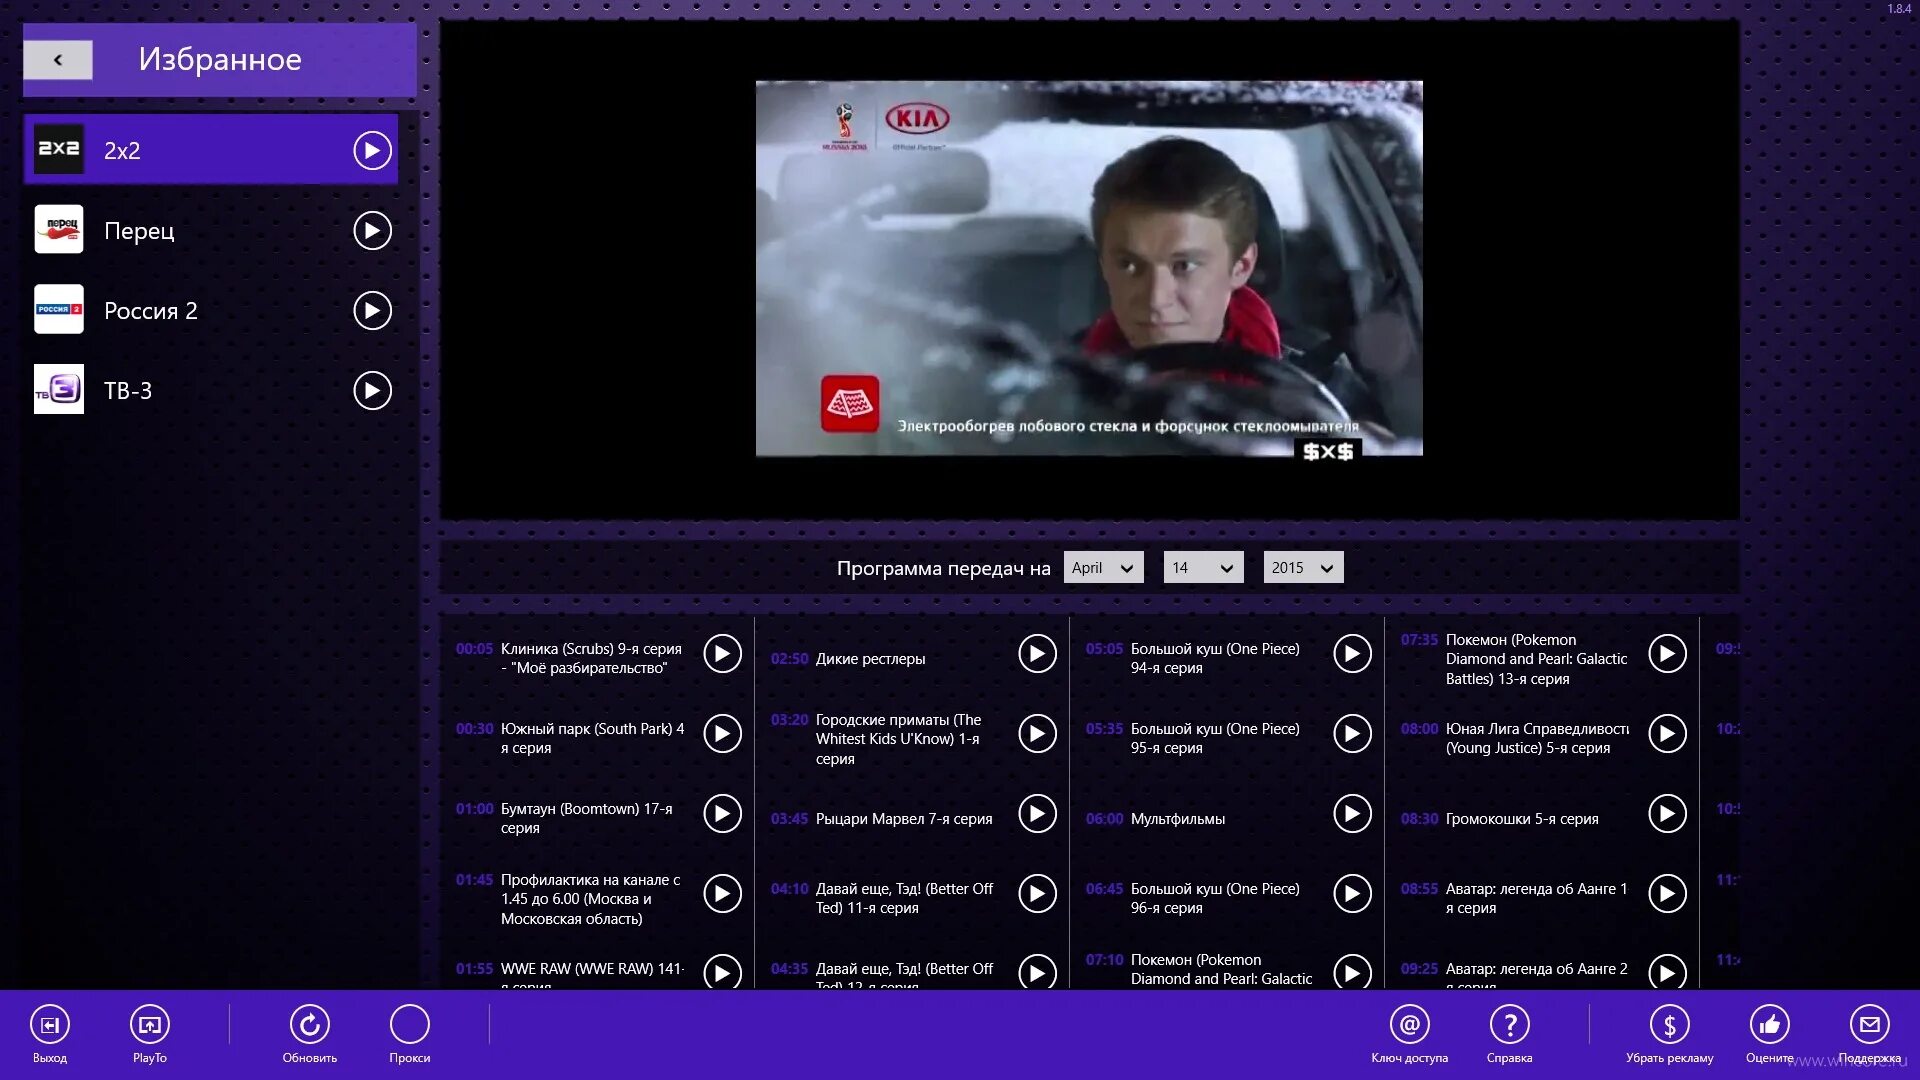Open the Справка help icon
Screen dimensions: 1920x1080
(x=1509, y=1025)
